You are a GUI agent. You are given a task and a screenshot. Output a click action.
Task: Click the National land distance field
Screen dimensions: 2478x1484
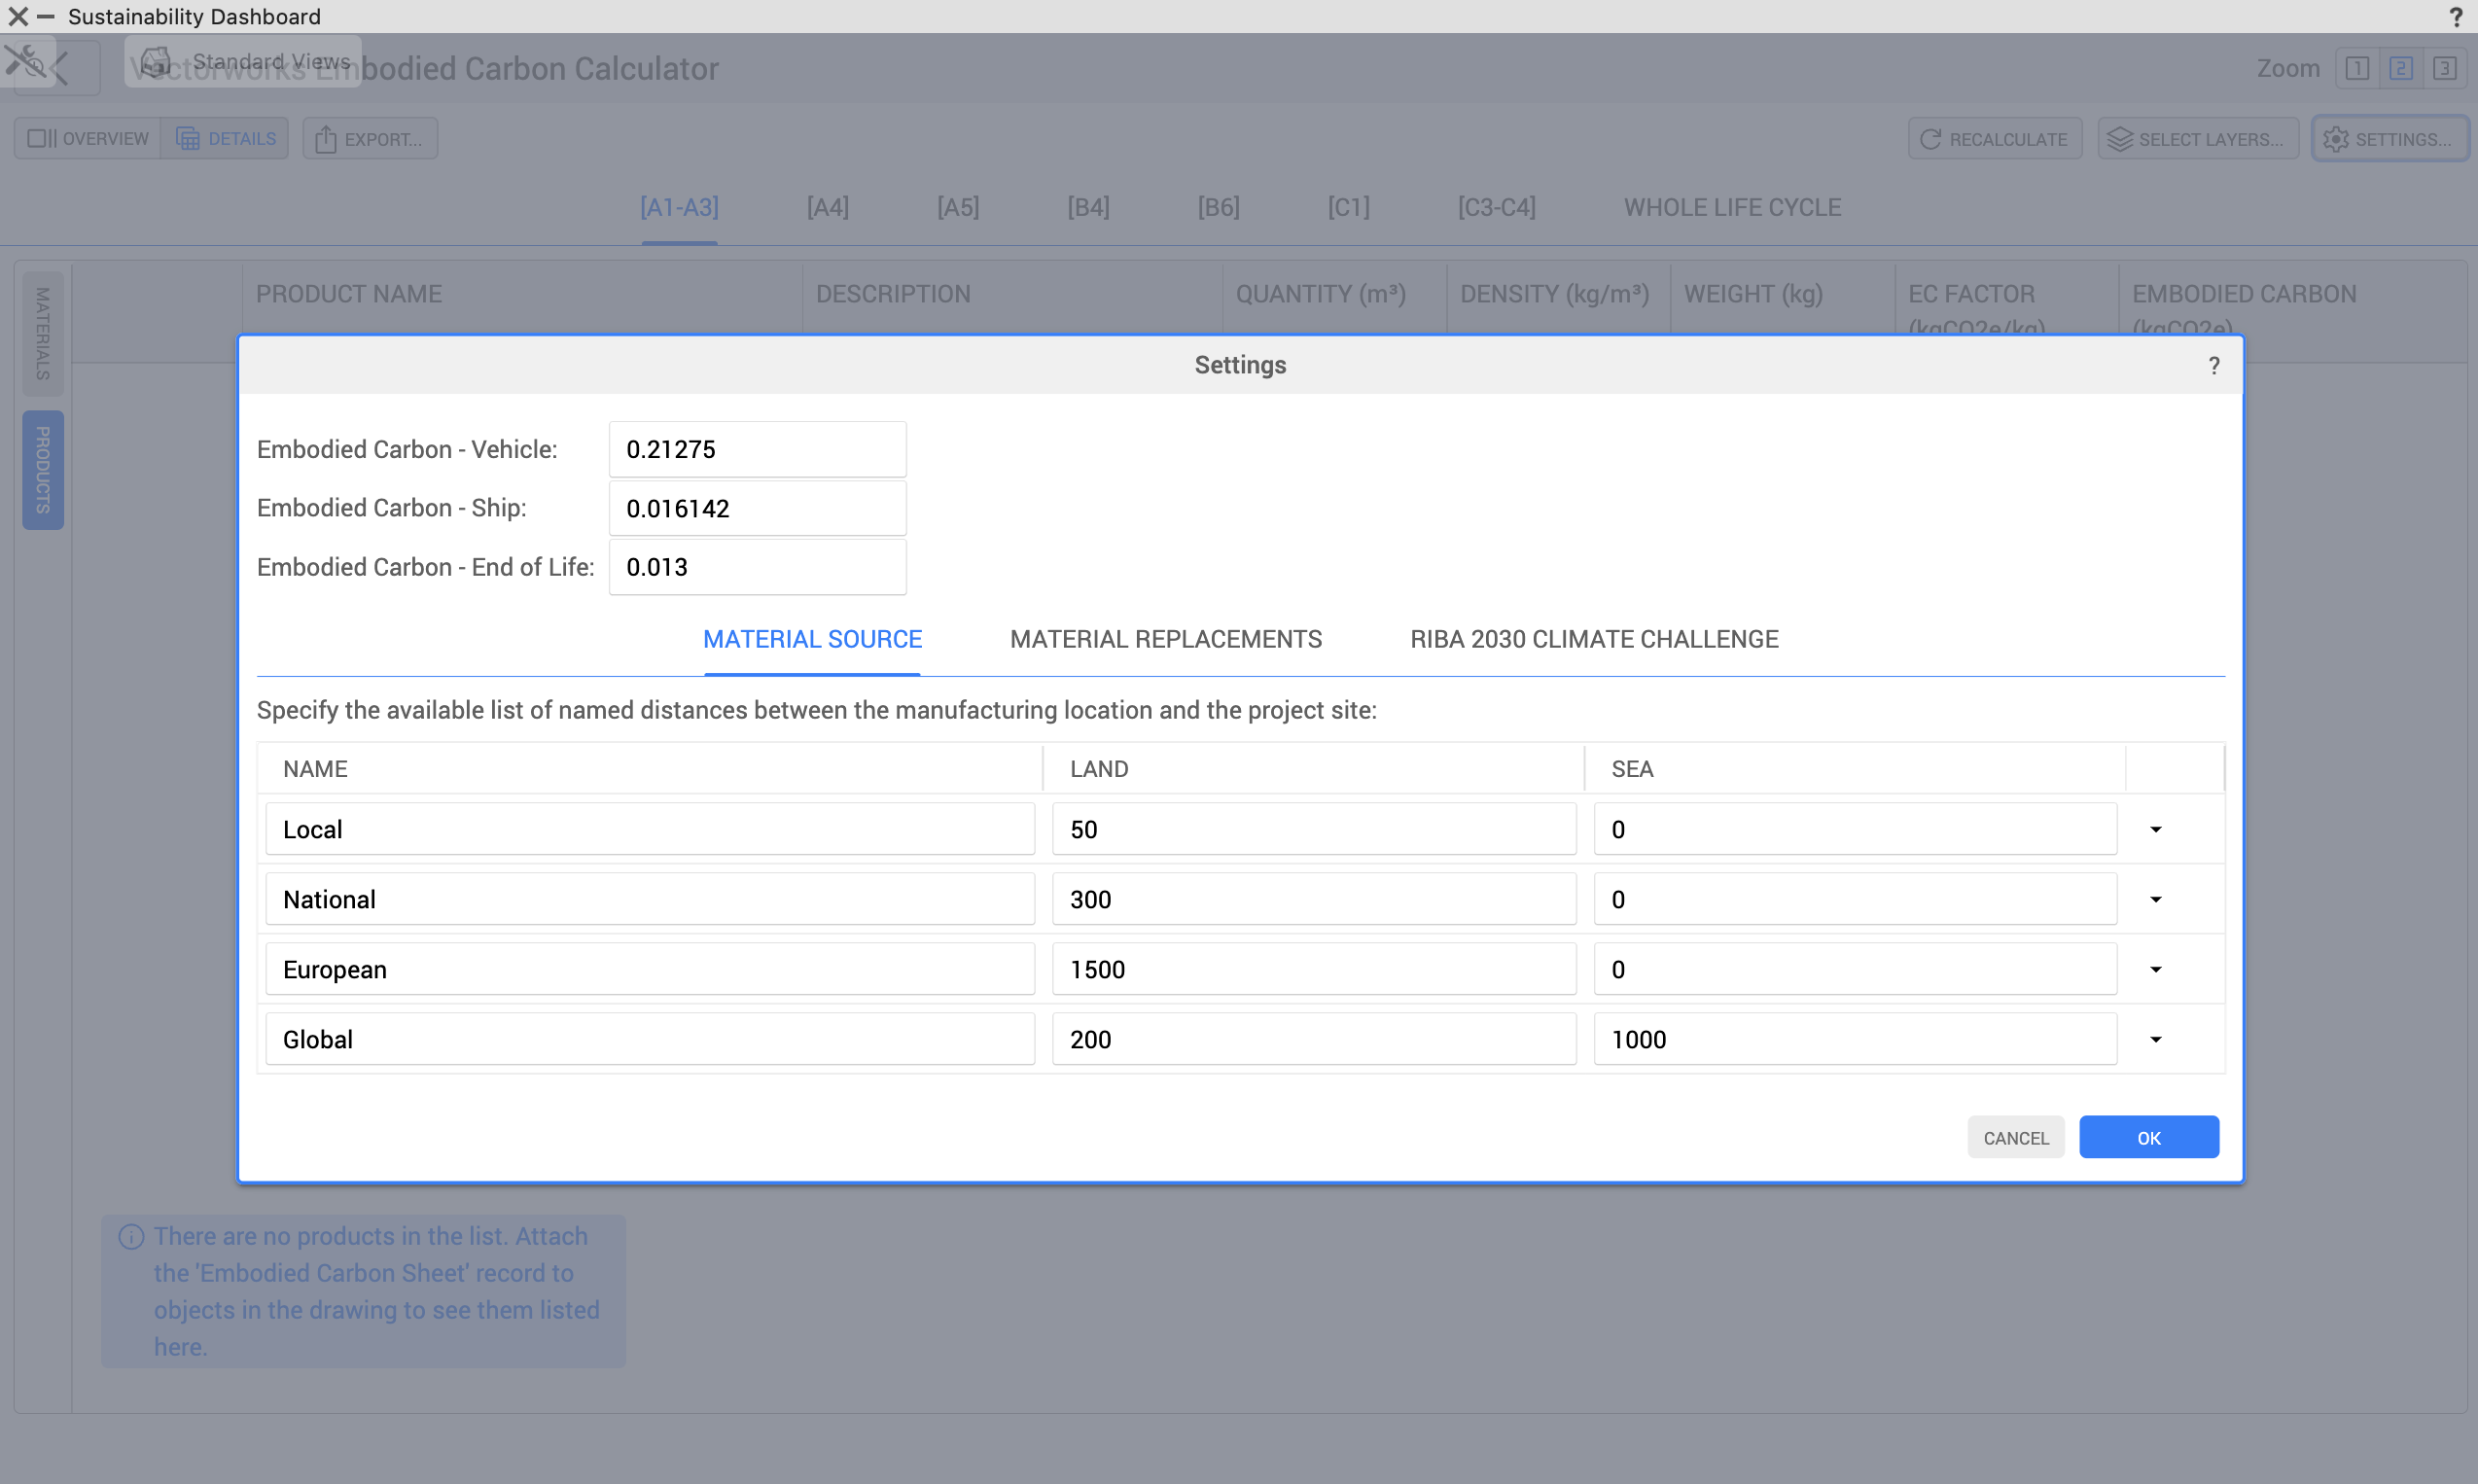coord(1313,899)
